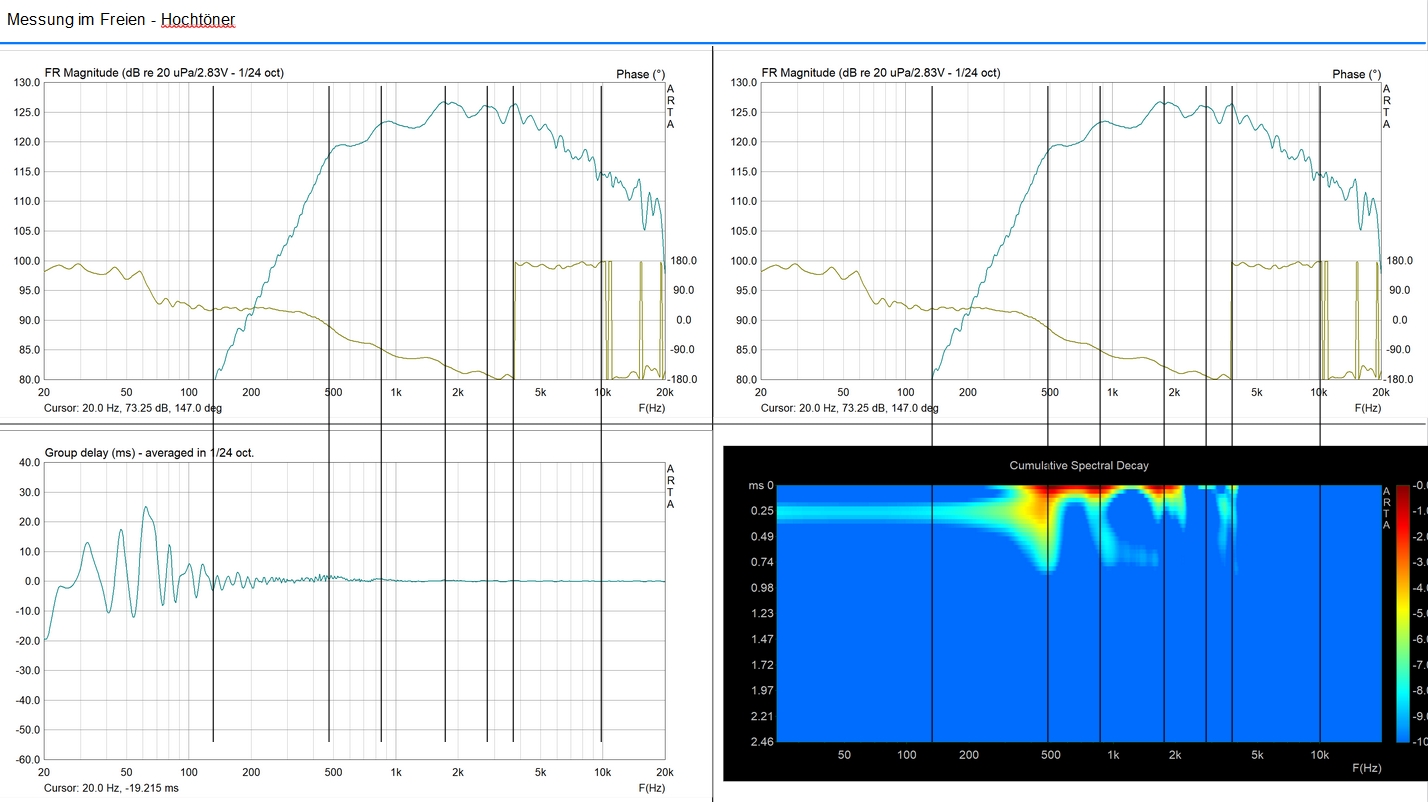Screen dimensions: 1428x802
Task: Click the 10k marker line in left FR chart
Action: (601, 230)
